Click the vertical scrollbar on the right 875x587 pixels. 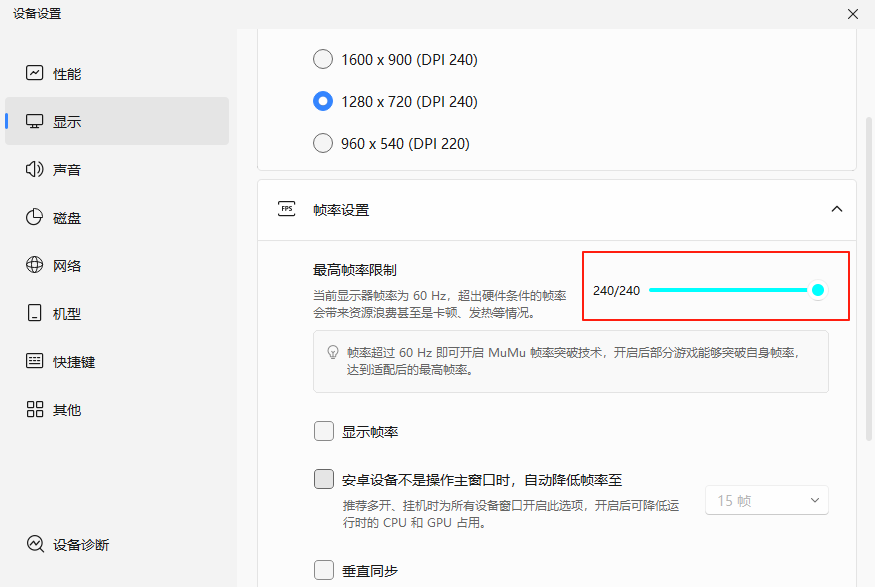[x=868, y=280]
